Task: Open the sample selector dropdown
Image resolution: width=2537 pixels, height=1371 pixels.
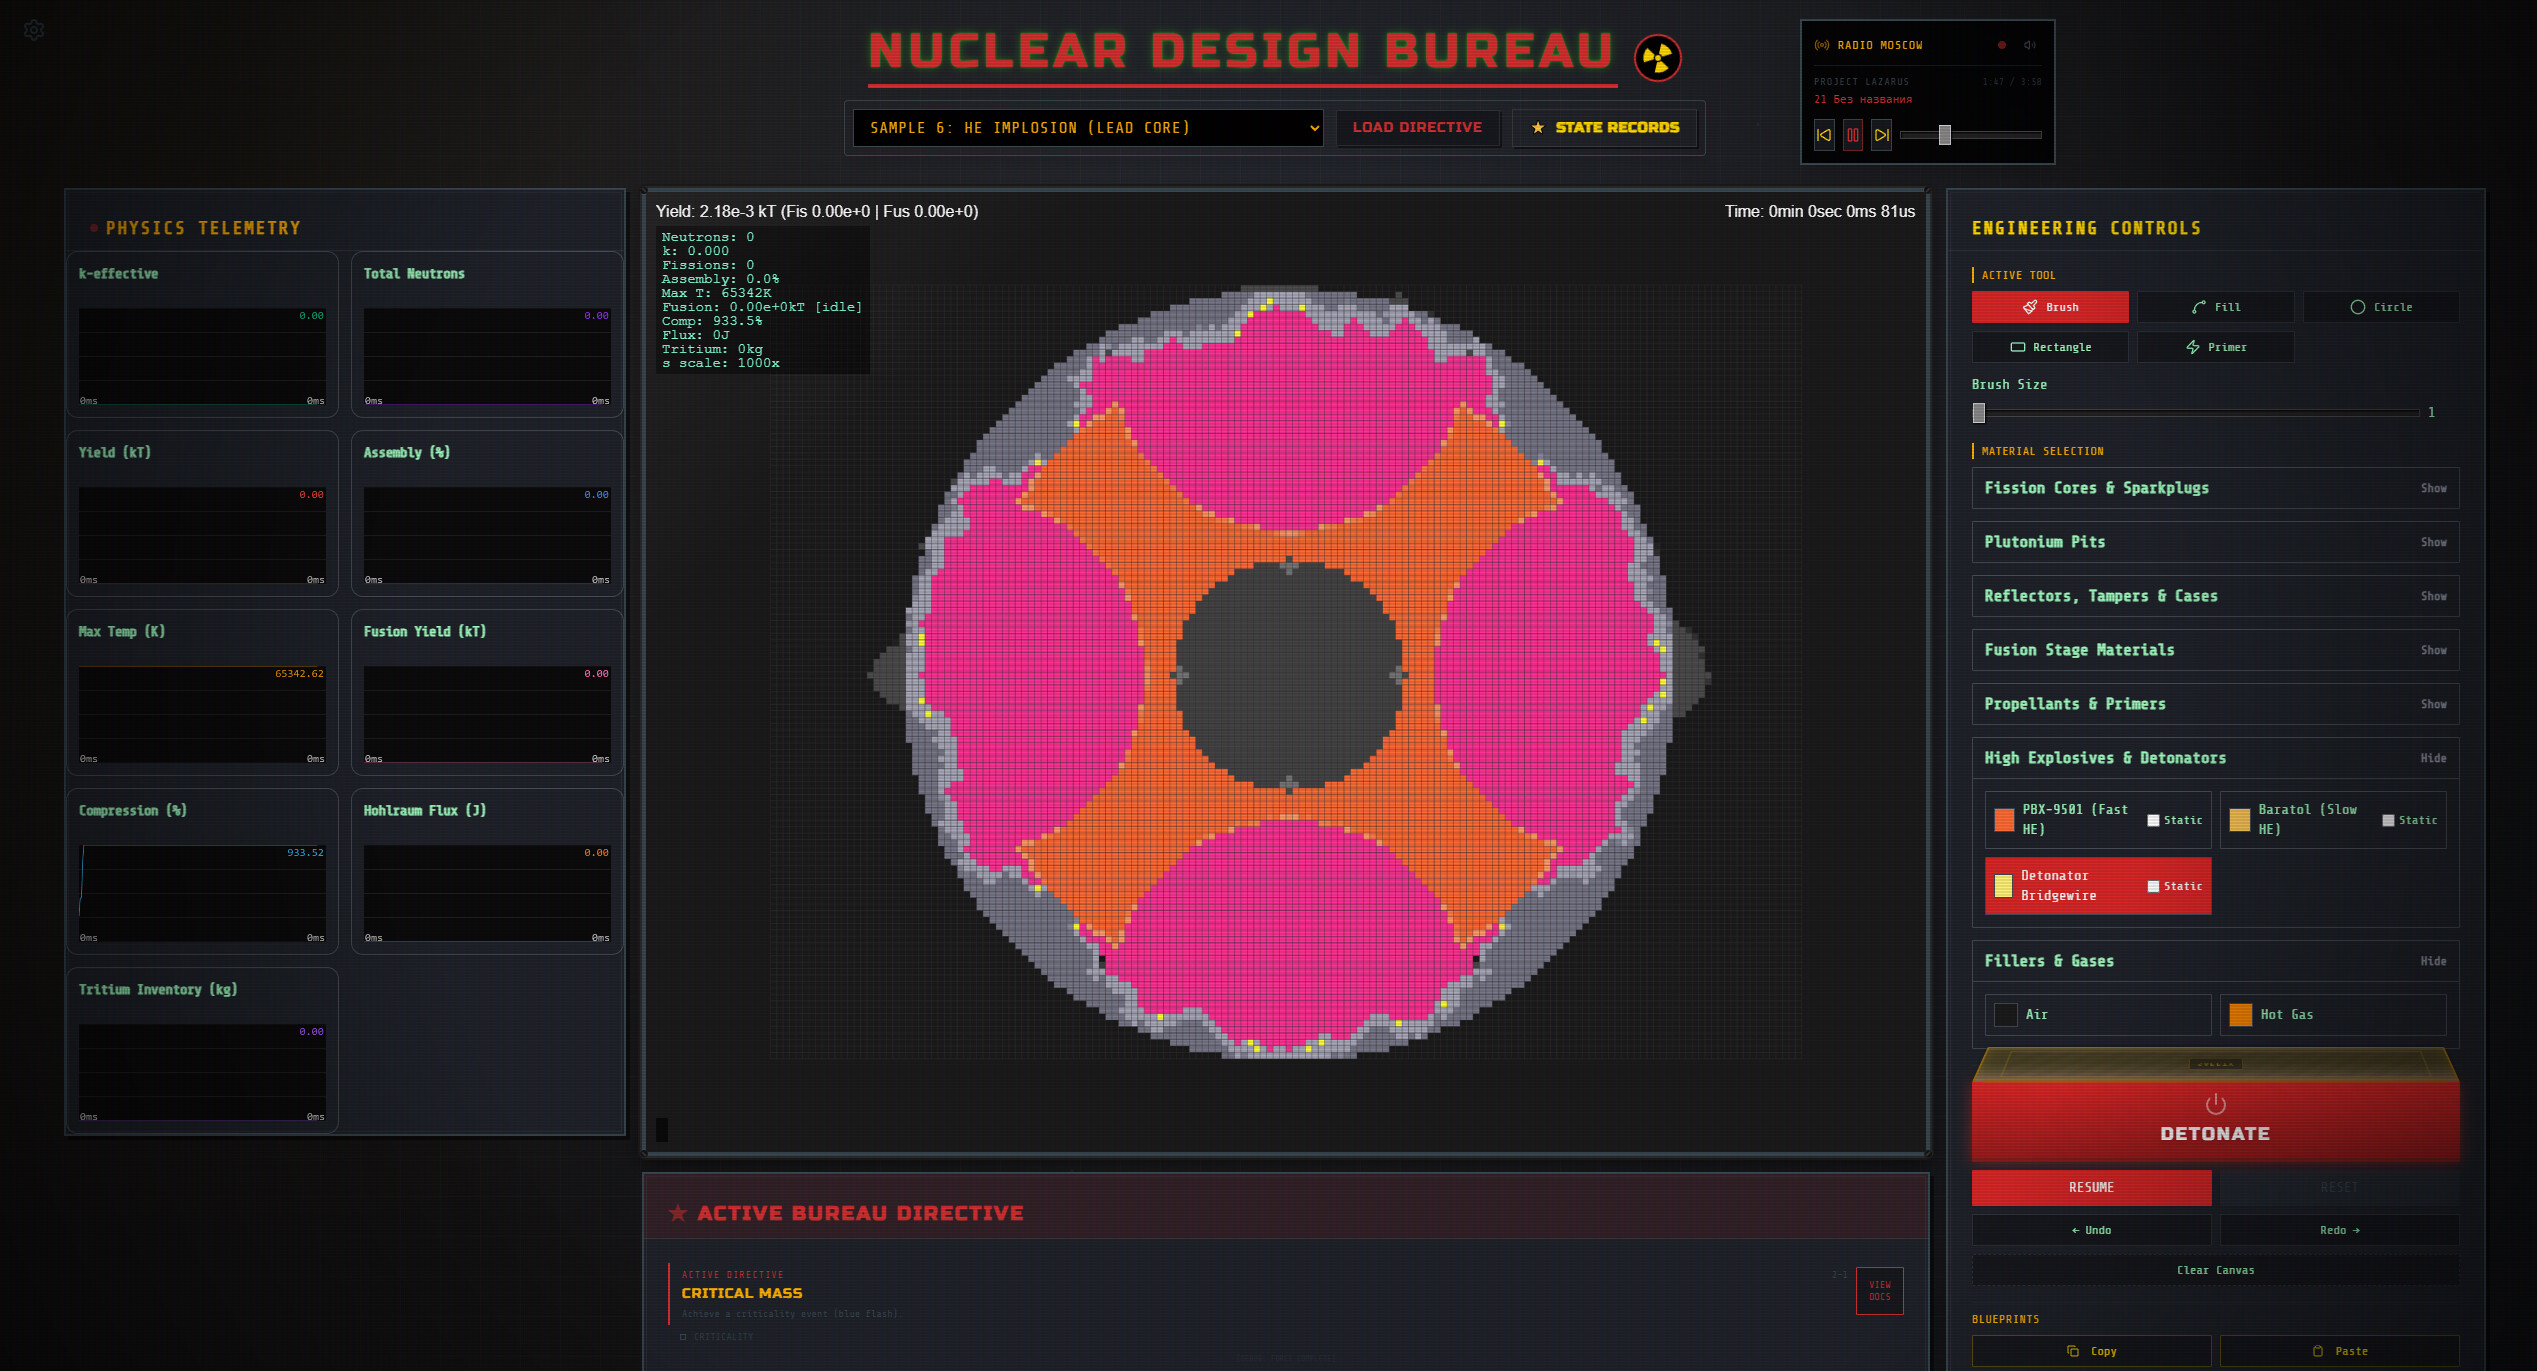Action: (1087, 128)
